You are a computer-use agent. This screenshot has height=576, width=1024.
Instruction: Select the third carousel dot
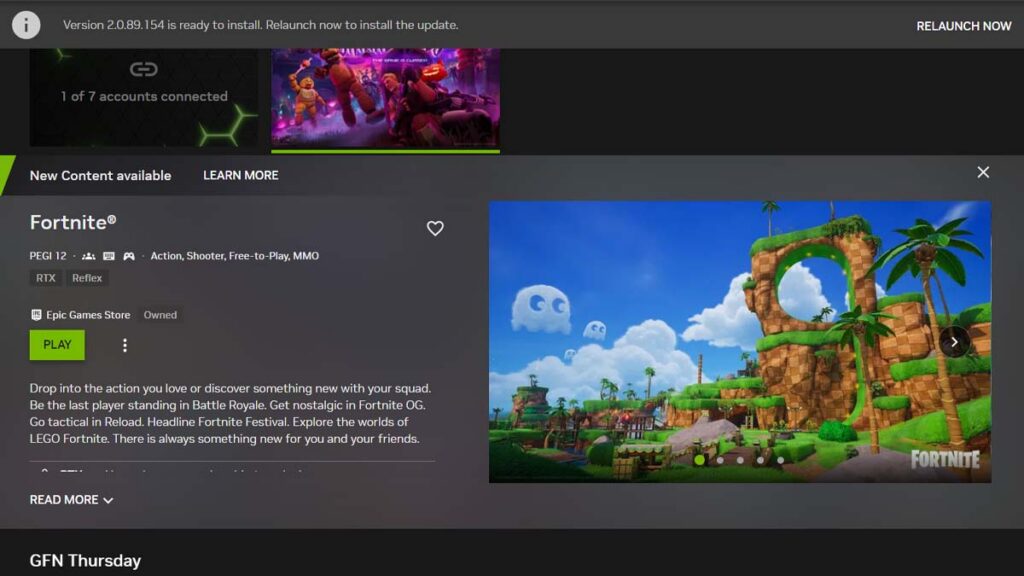coord(740,460)
